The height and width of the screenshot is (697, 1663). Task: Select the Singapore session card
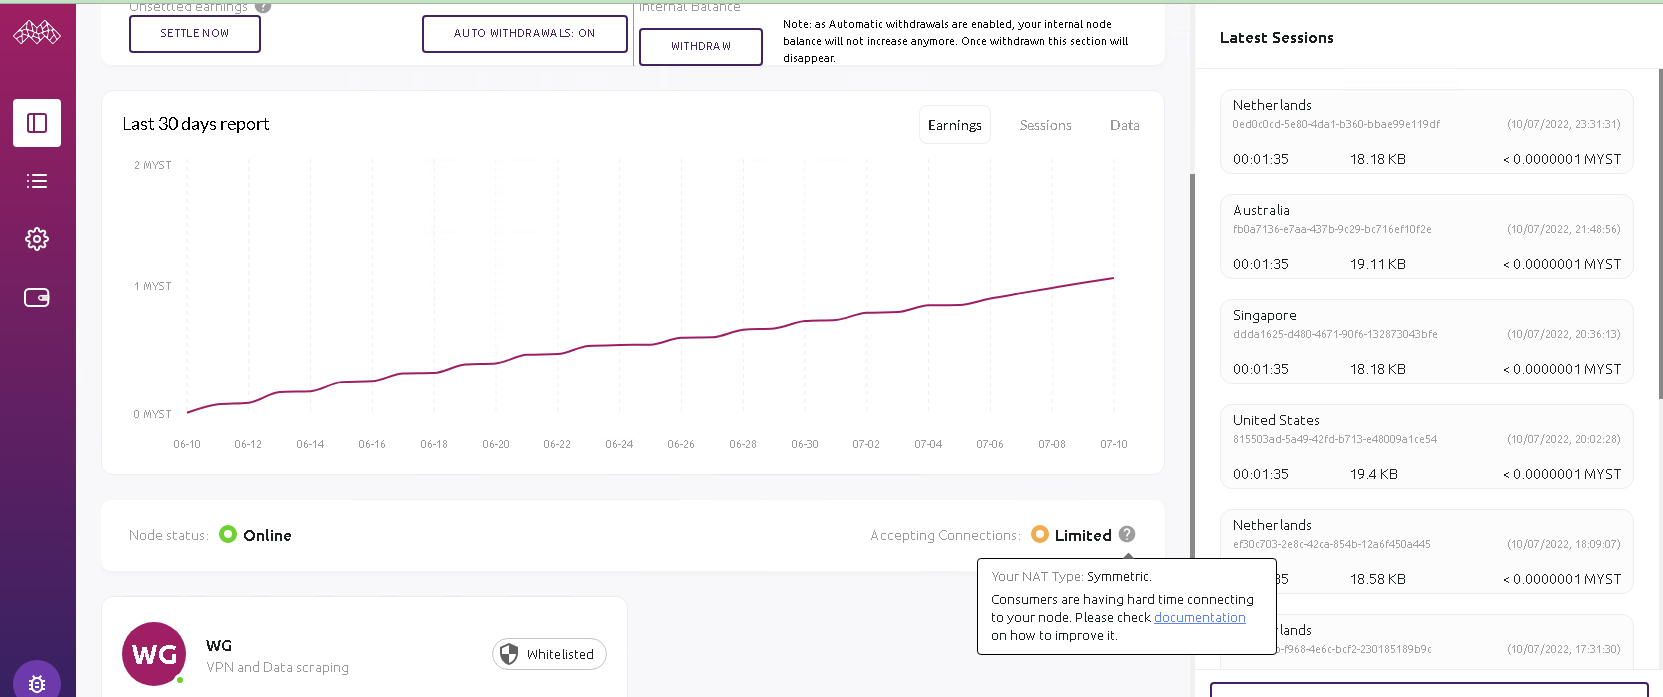tap(1426, 341)
